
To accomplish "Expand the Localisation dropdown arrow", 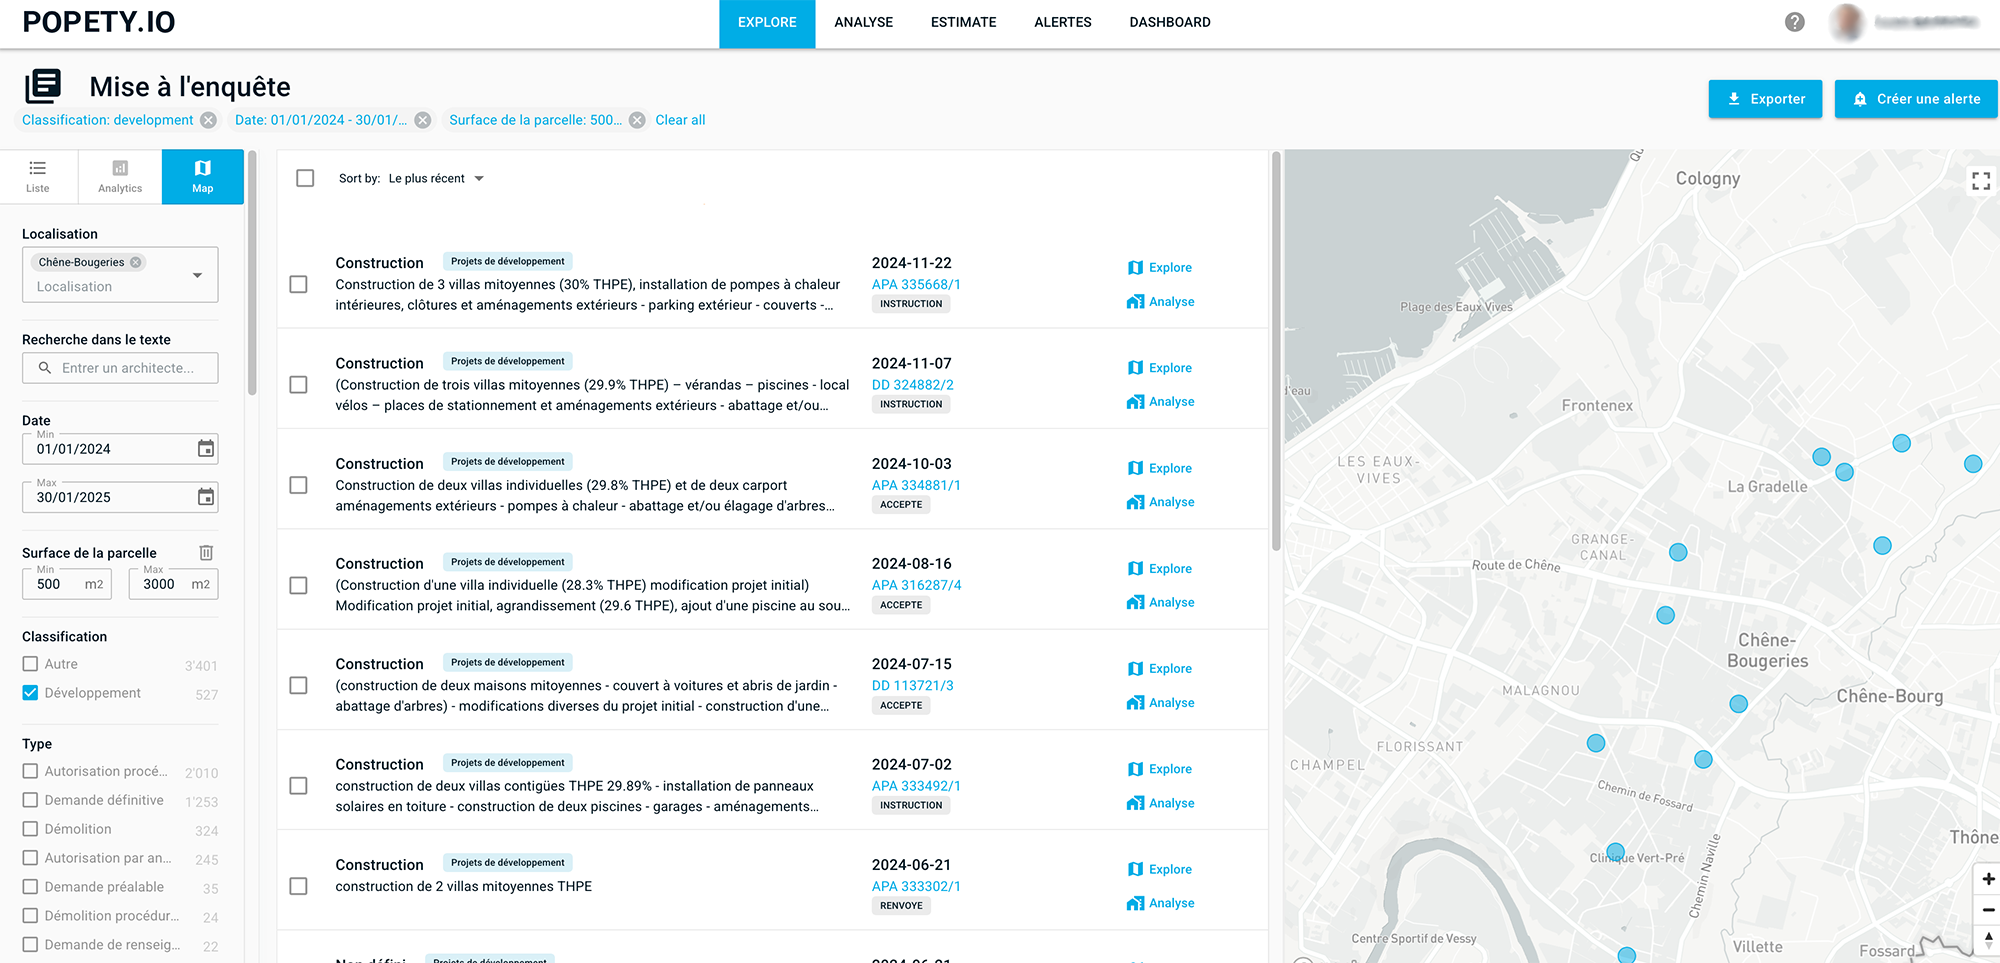I will tap(197, 275).
